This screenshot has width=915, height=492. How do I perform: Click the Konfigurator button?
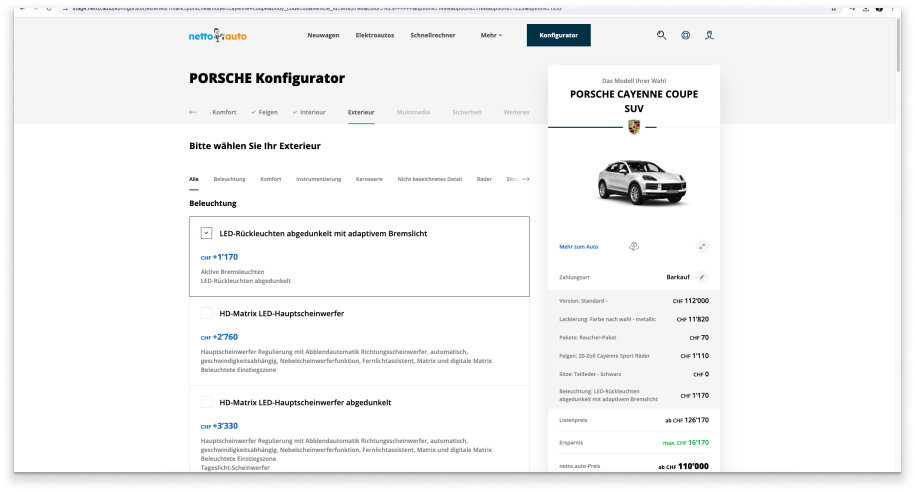coord(558,35)
